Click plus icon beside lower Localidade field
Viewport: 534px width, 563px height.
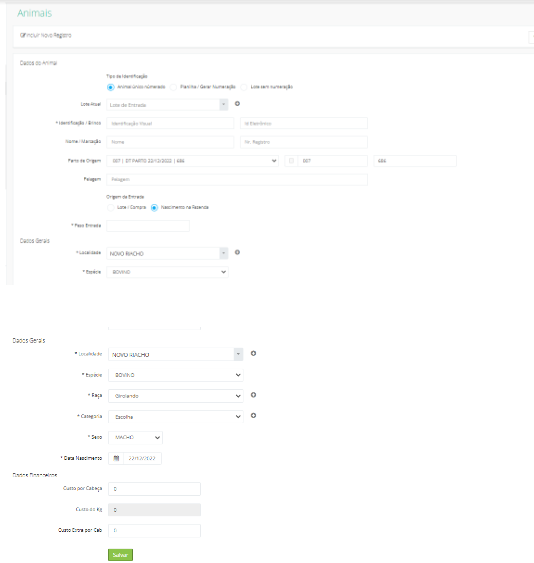(x=253, y=354)
